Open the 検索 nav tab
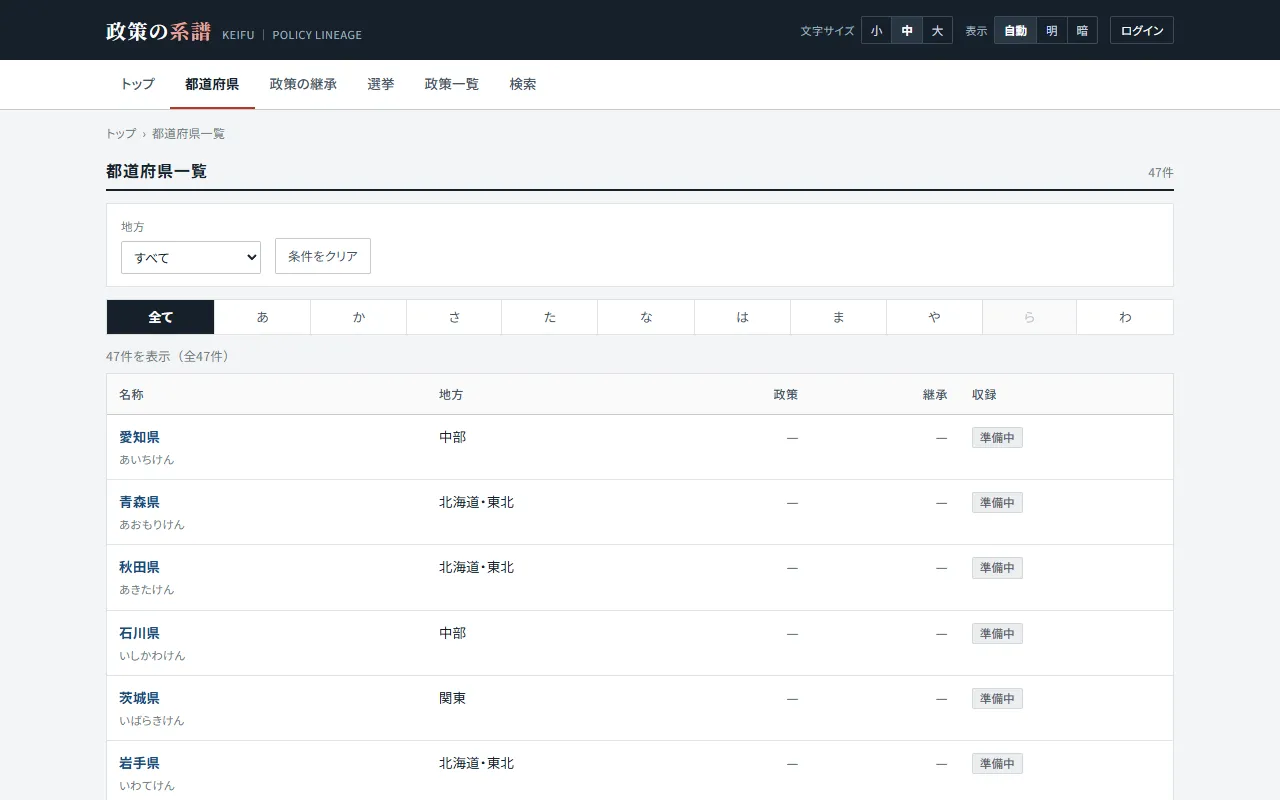This screenshot has width=1280, height=800. click(x=523, y=84)
